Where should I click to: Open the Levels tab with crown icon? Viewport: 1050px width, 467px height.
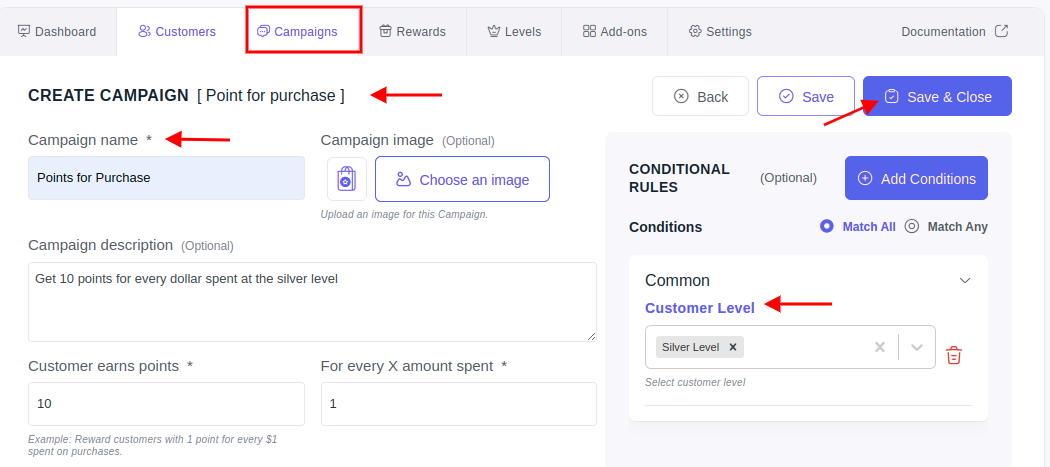pos(514,31)
